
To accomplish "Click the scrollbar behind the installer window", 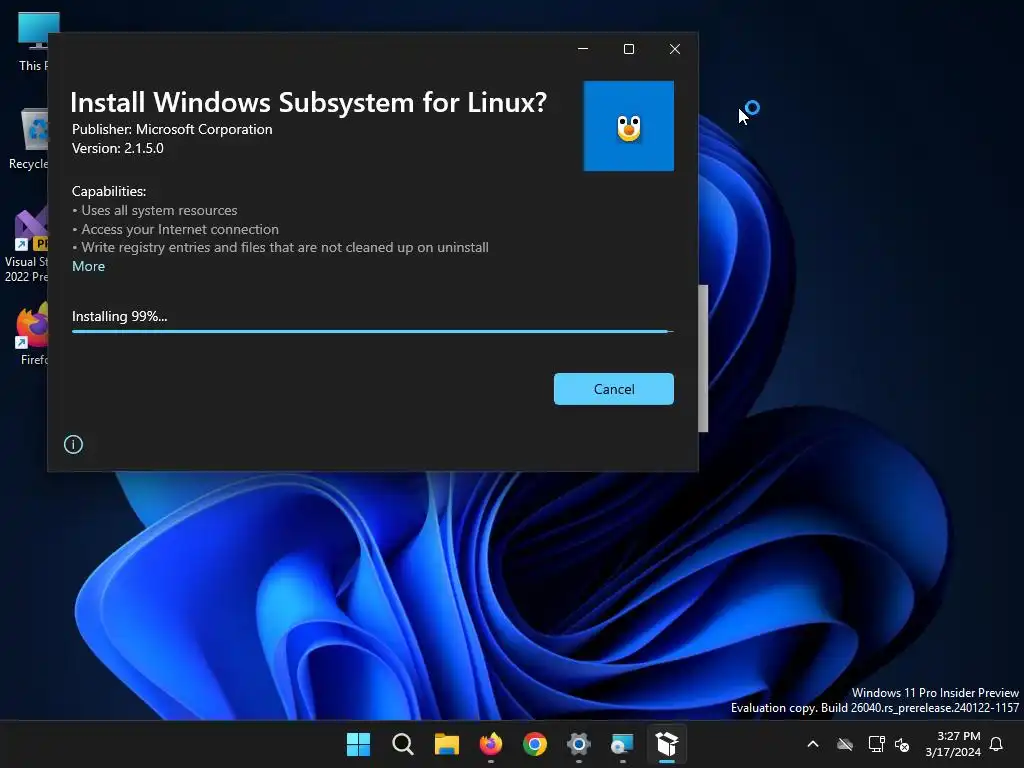I will (x=703, y=358).
